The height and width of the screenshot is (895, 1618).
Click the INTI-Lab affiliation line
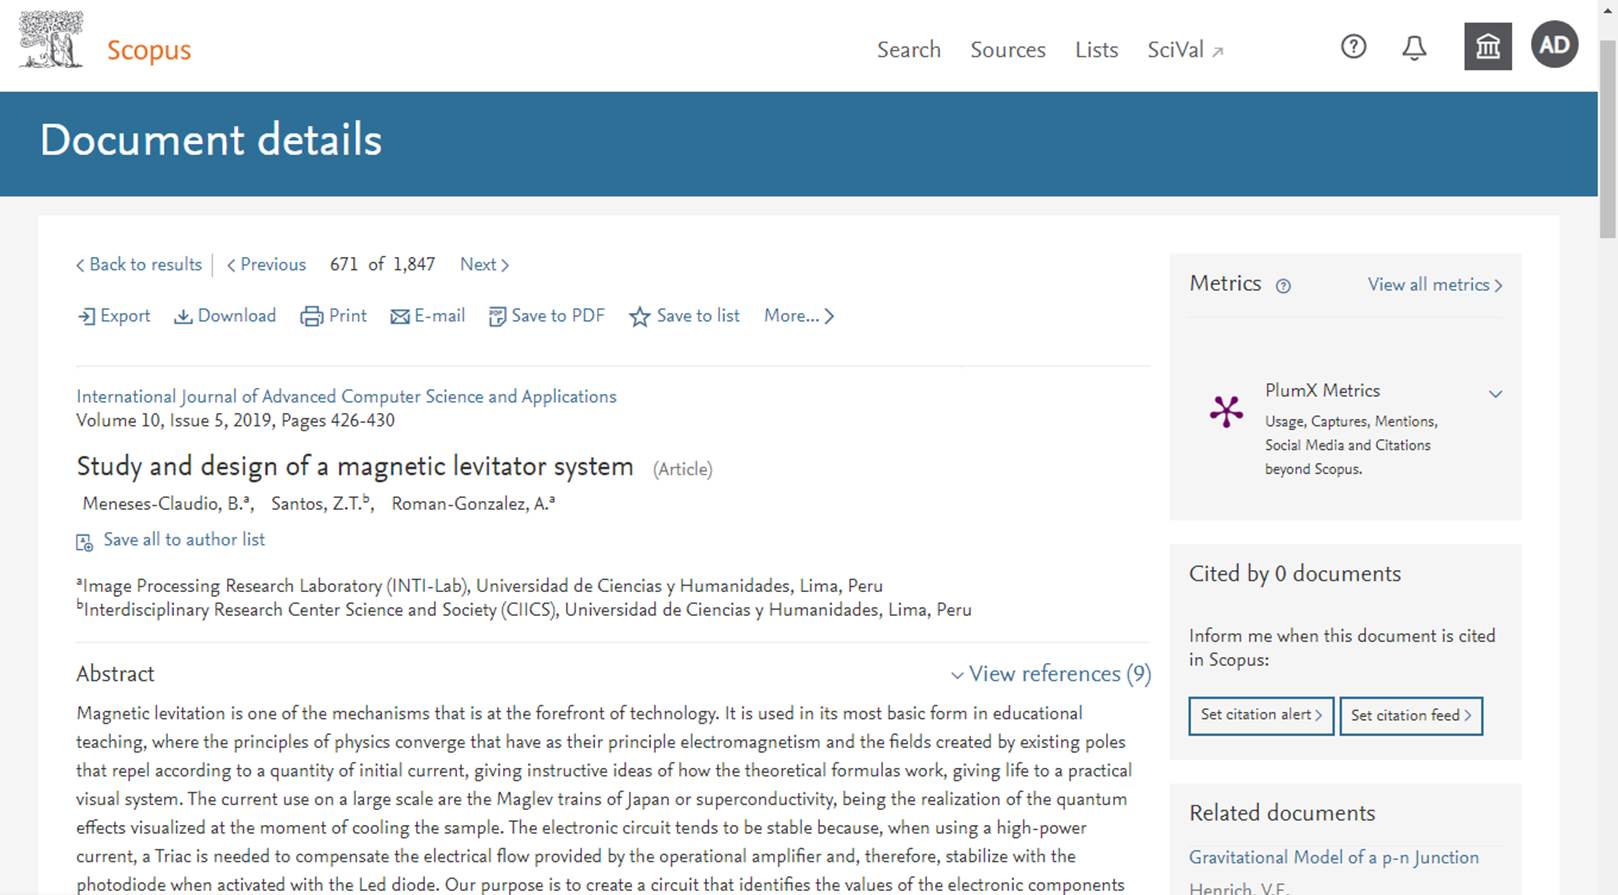click(479, 586)
